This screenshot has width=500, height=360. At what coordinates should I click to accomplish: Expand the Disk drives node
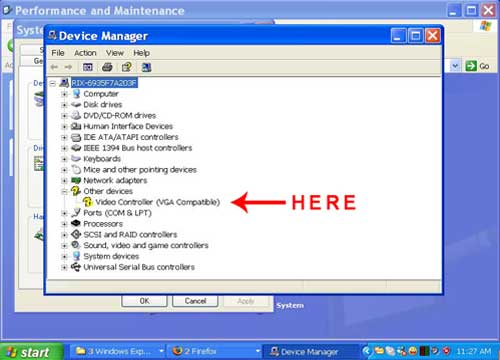tap(64, 105)
